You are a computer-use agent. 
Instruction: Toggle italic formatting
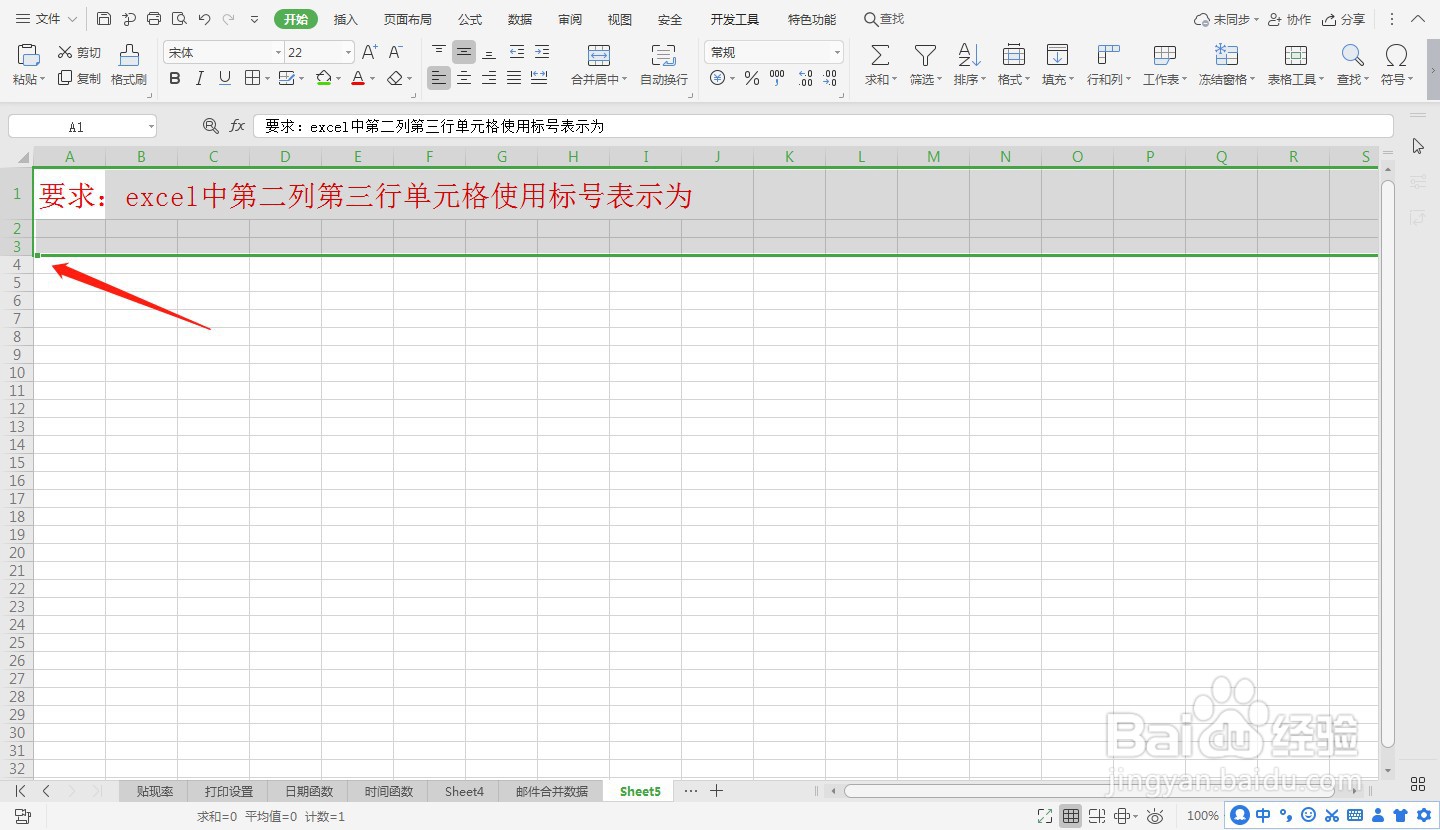click(x=200, y=78)
